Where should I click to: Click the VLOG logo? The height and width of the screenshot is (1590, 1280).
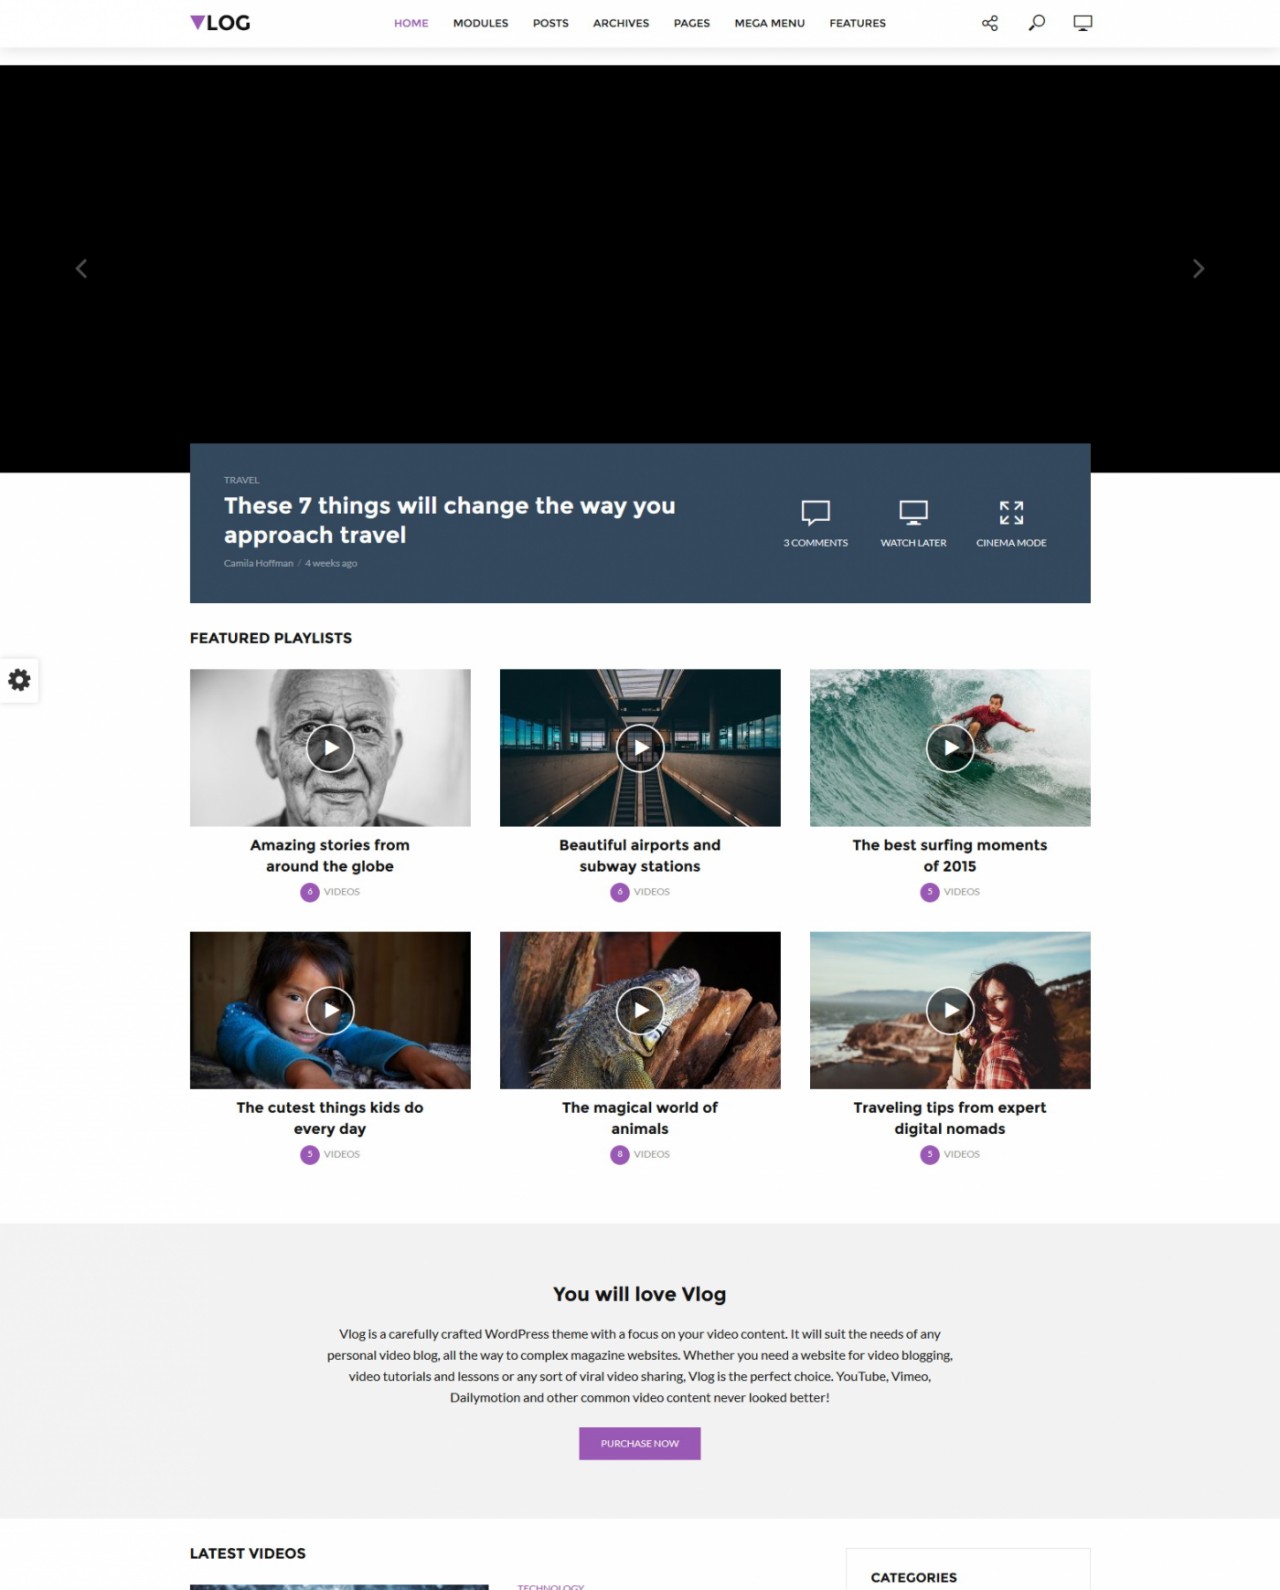click(220, 23)
